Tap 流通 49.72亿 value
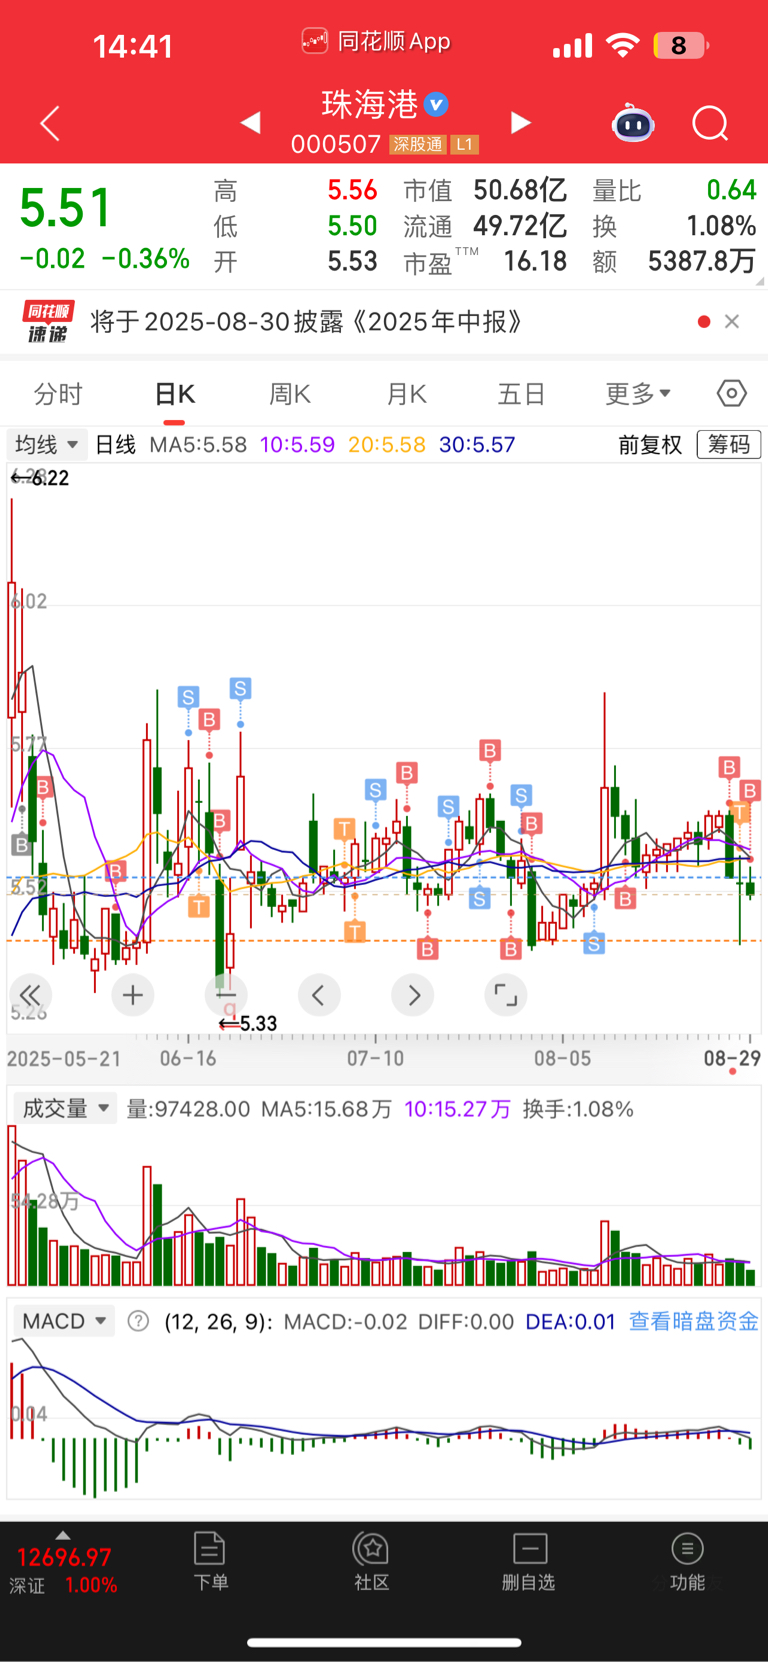768x1662 pixels. [520, 226]
